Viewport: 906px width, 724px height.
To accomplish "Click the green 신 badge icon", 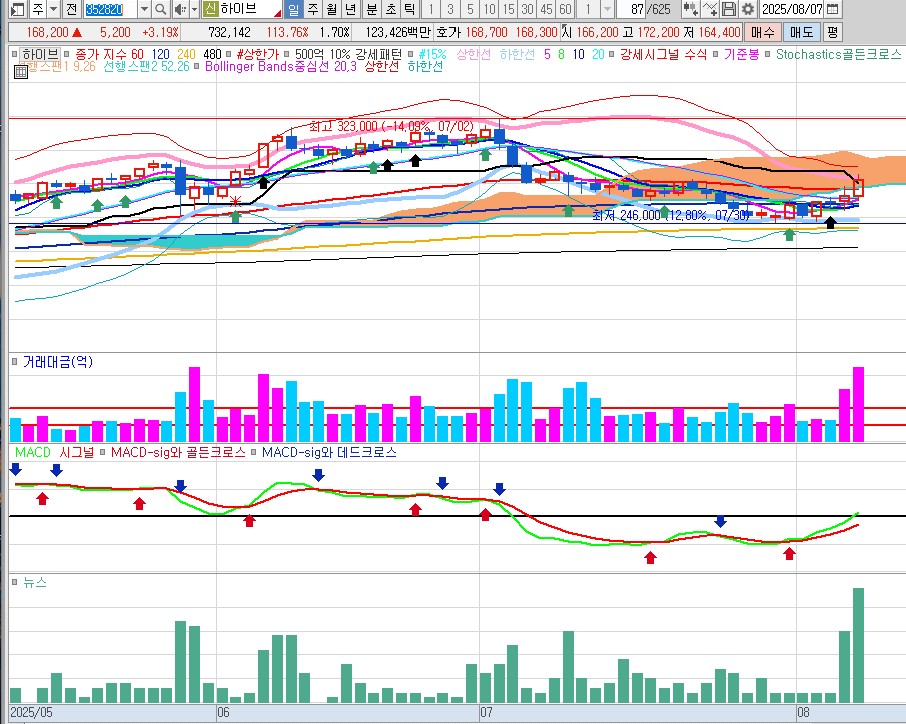I will [x=210, y=9].
